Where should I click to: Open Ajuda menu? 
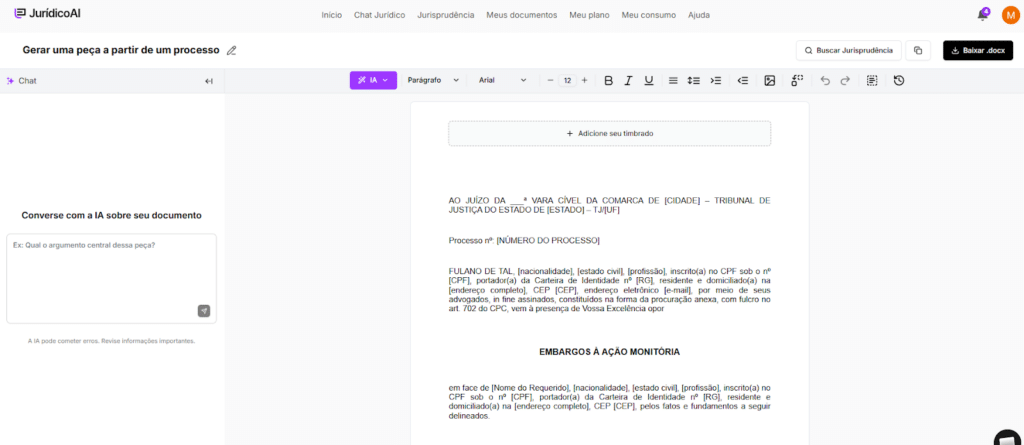click(699, 15)
